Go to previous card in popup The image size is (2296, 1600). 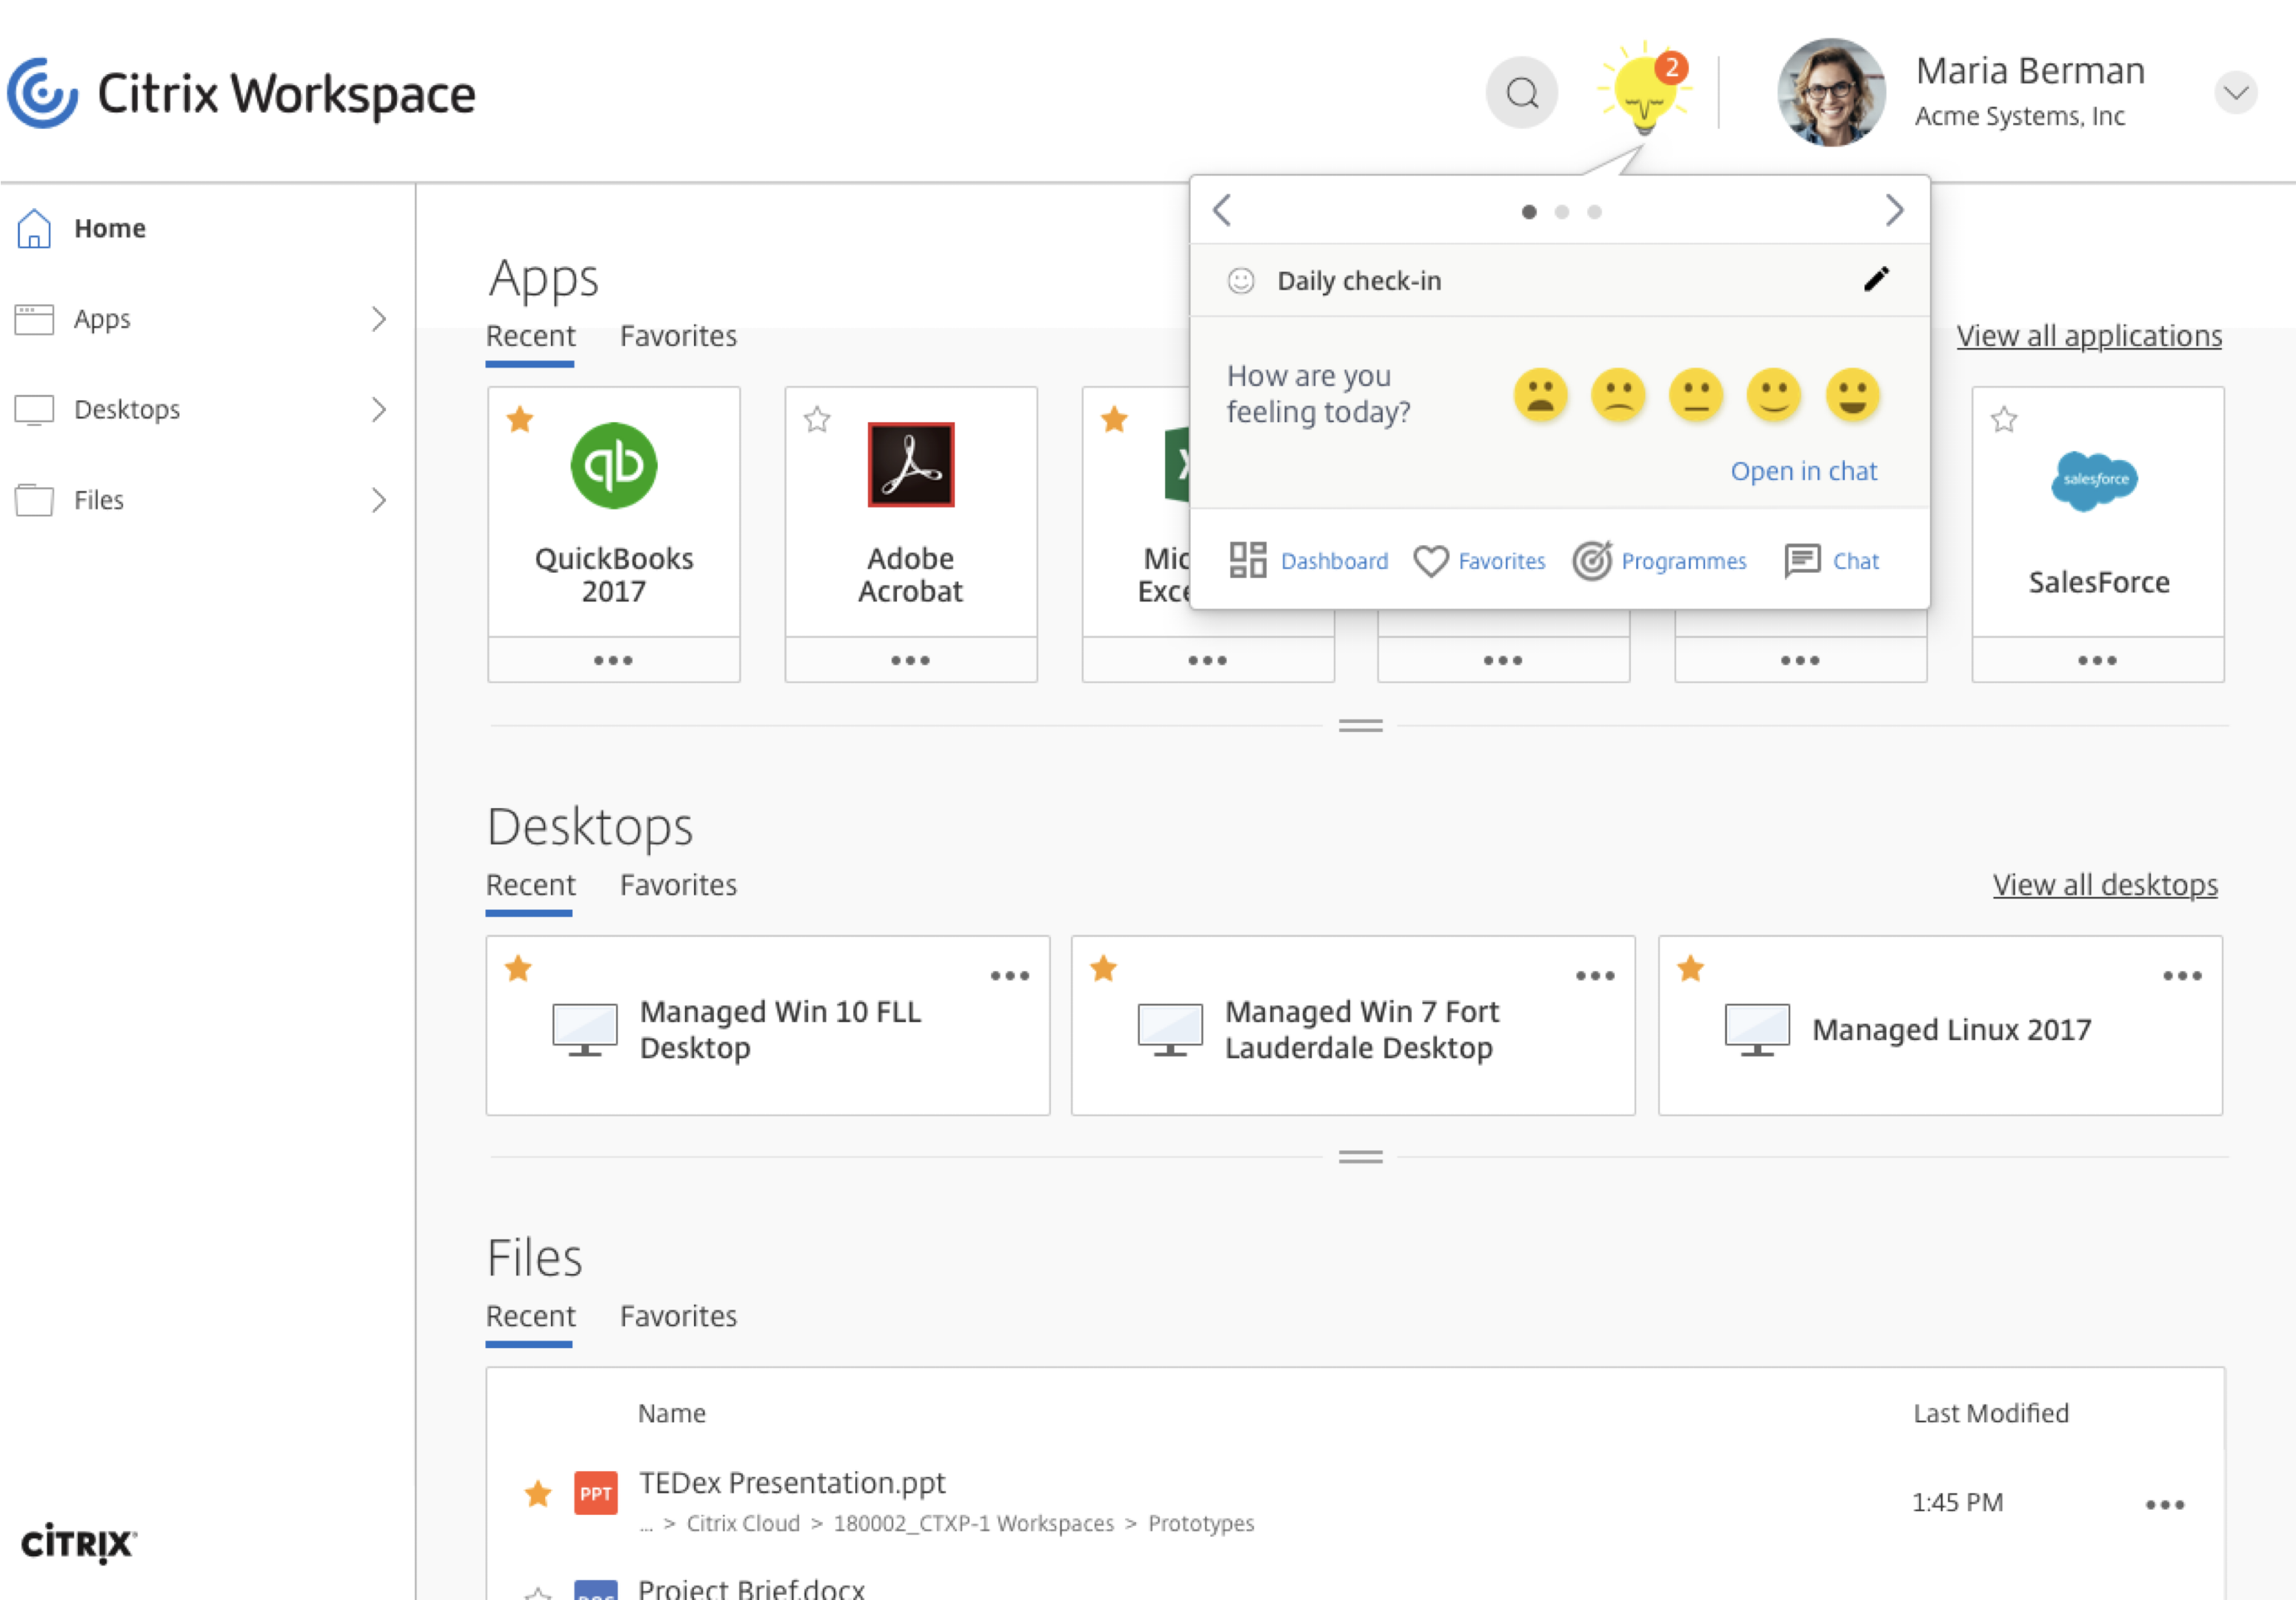pyautogui.click(x=1221, y=210)
